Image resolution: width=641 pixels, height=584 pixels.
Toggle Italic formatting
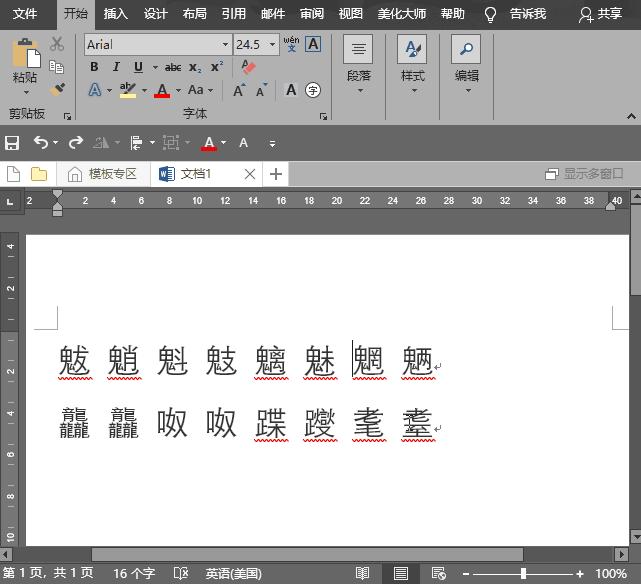[116, 67]
